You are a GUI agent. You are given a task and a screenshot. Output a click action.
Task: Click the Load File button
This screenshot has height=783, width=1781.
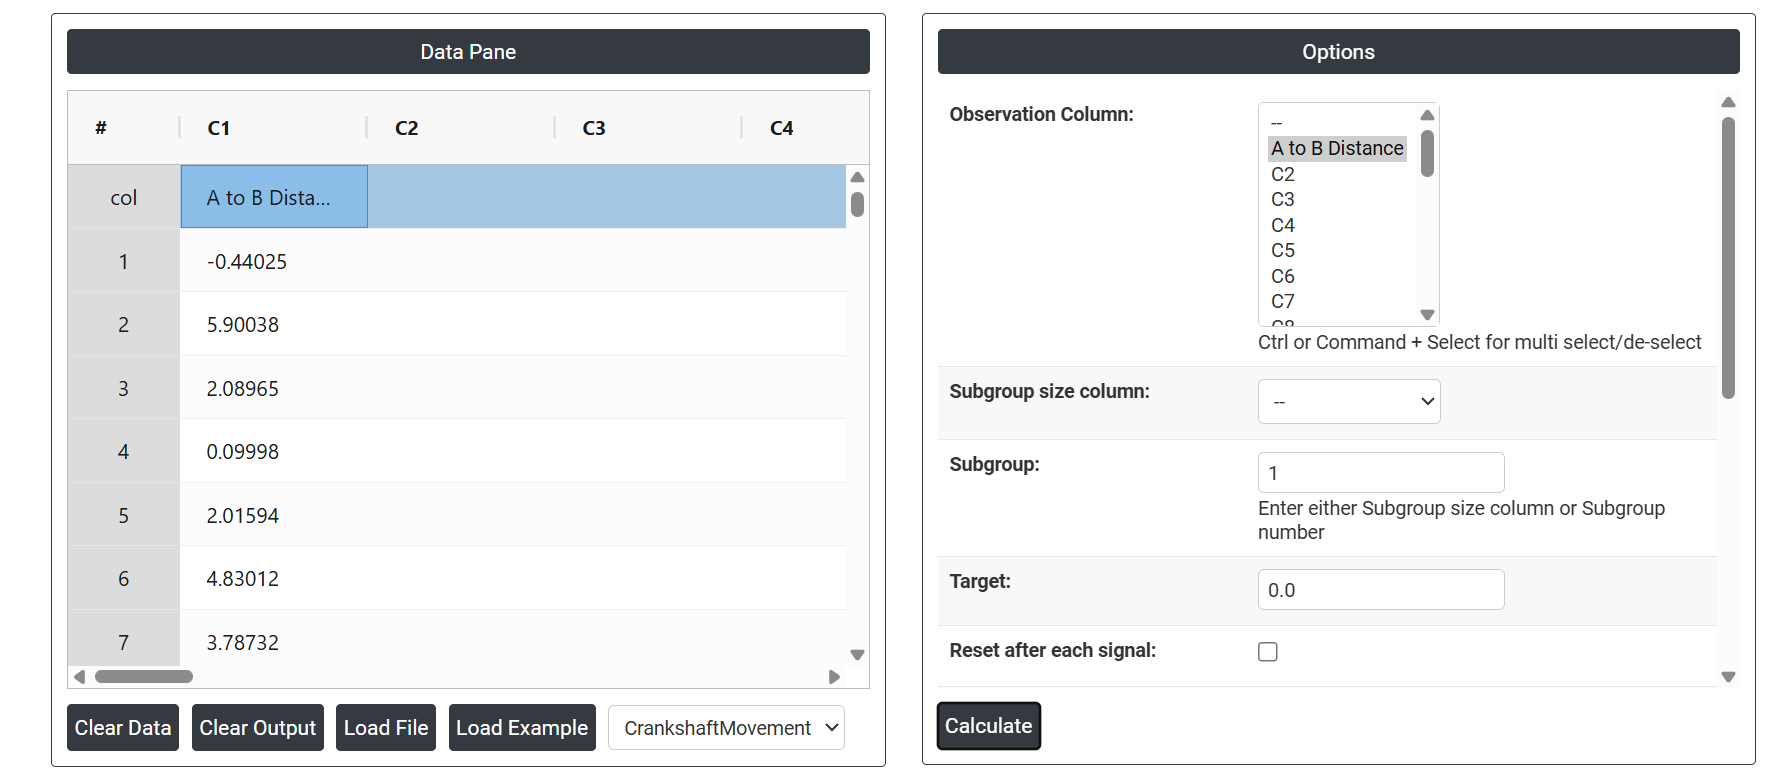tap(386, 728)
